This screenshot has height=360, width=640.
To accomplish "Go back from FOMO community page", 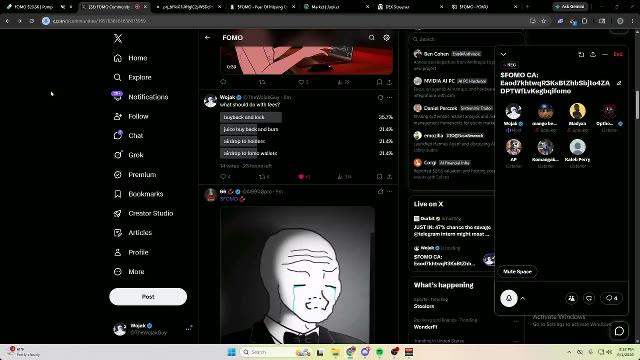I will tap(207, 38).
